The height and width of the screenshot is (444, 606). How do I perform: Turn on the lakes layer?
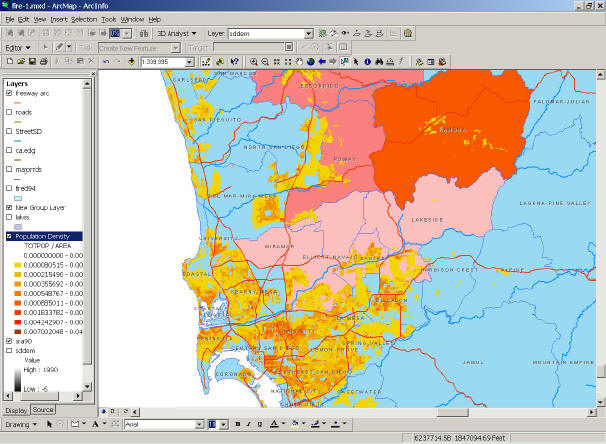9,217
